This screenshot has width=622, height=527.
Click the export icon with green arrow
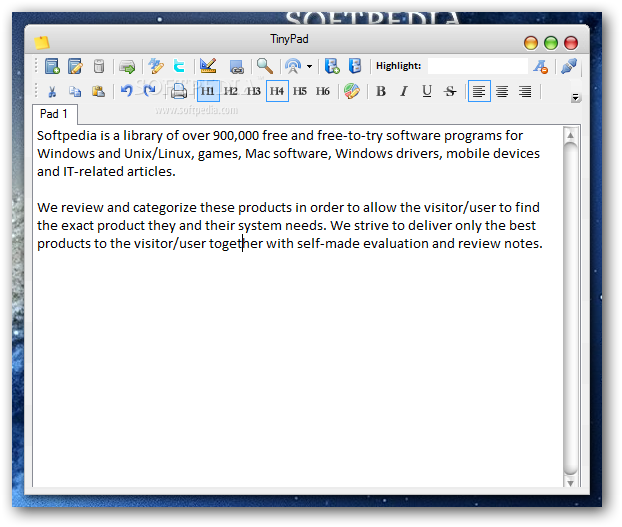pos(127,66)
